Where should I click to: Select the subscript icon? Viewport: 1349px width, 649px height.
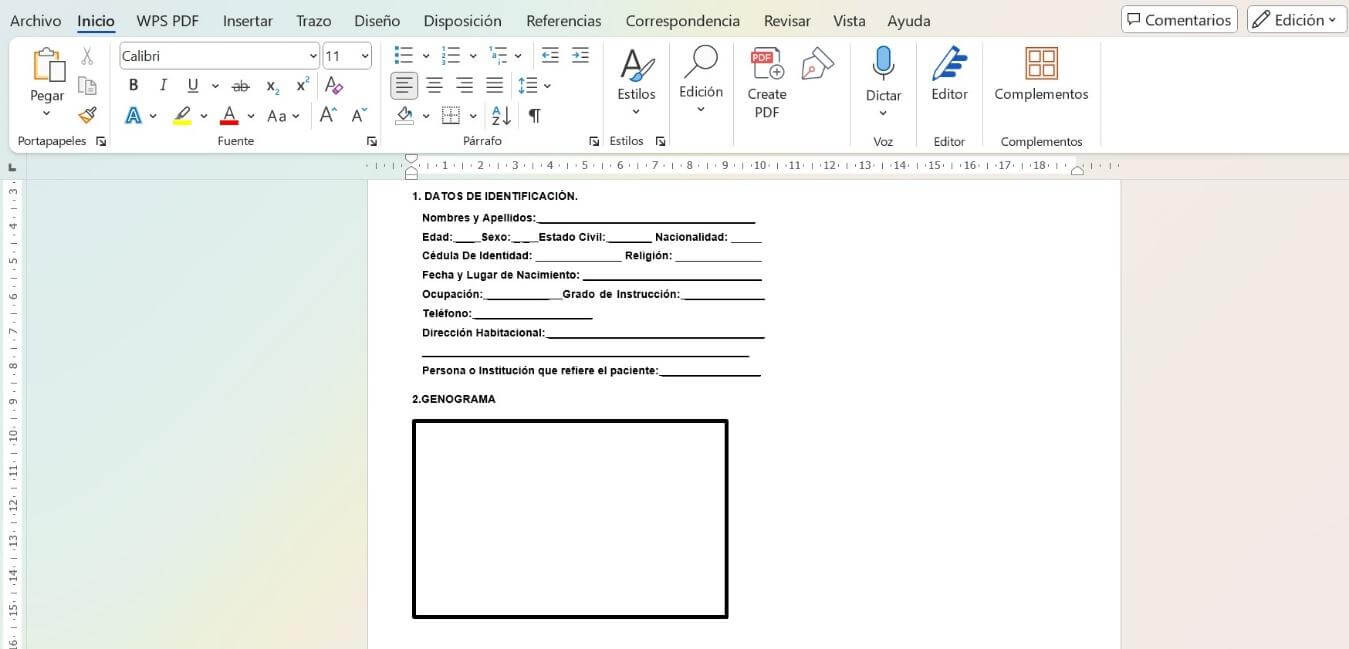coord(271,87)
